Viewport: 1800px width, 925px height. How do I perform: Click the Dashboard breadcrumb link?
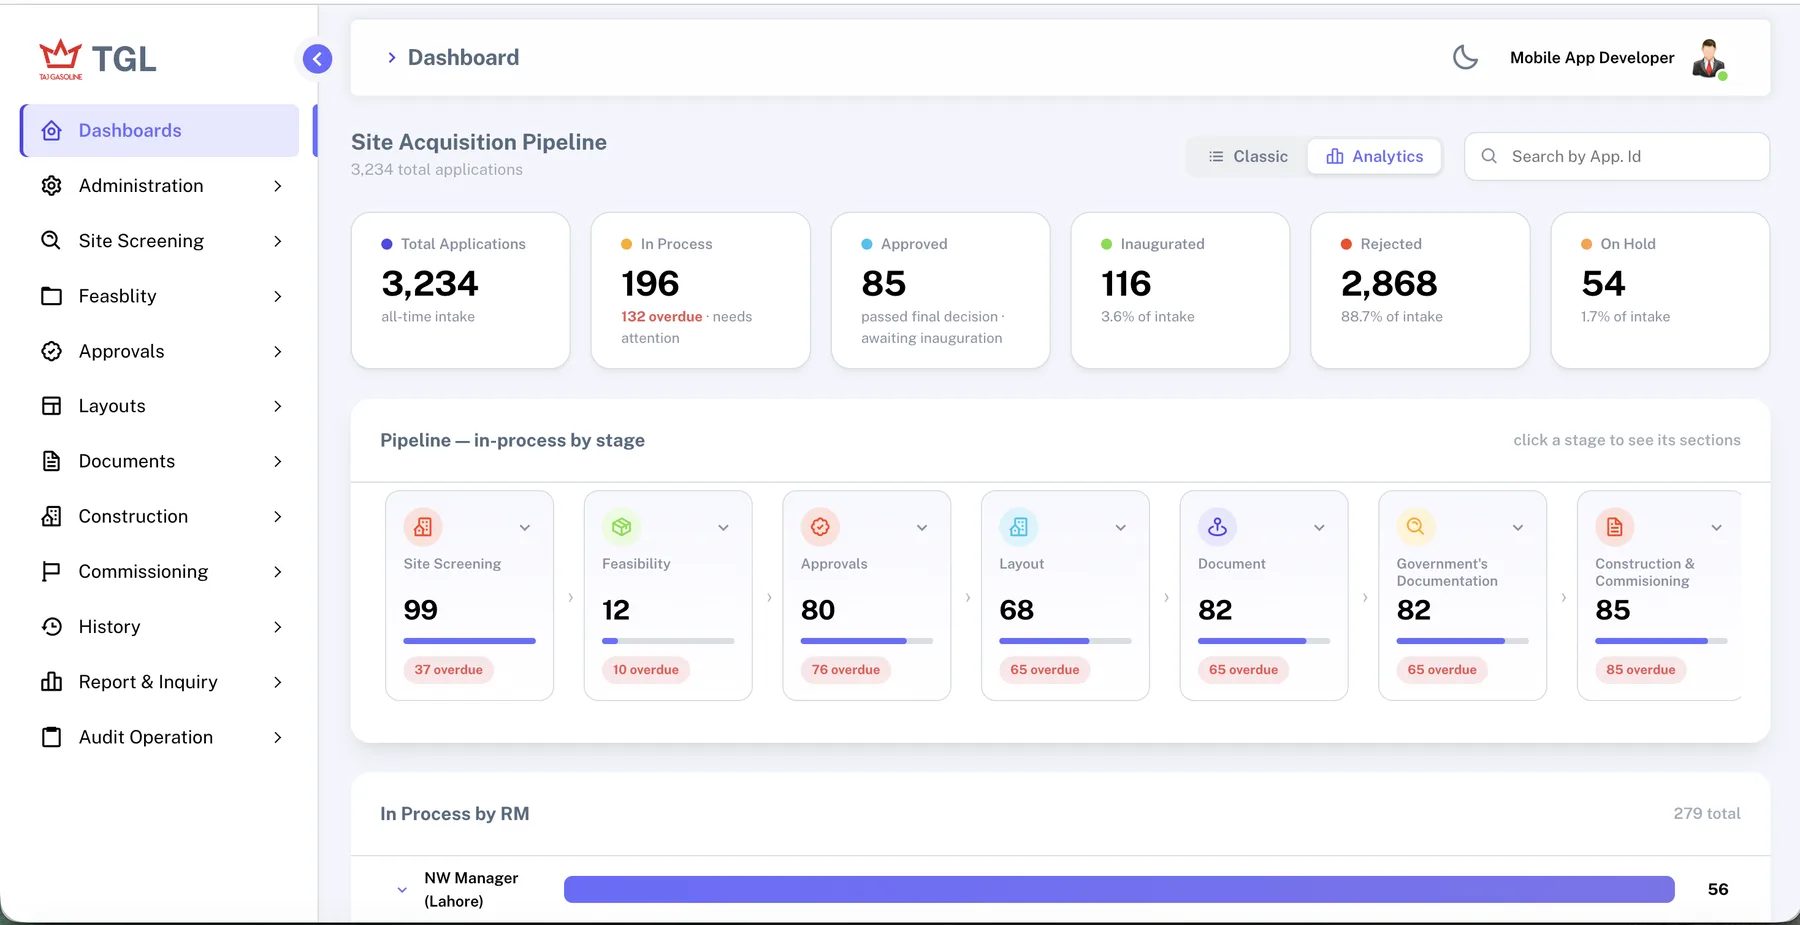463,58
